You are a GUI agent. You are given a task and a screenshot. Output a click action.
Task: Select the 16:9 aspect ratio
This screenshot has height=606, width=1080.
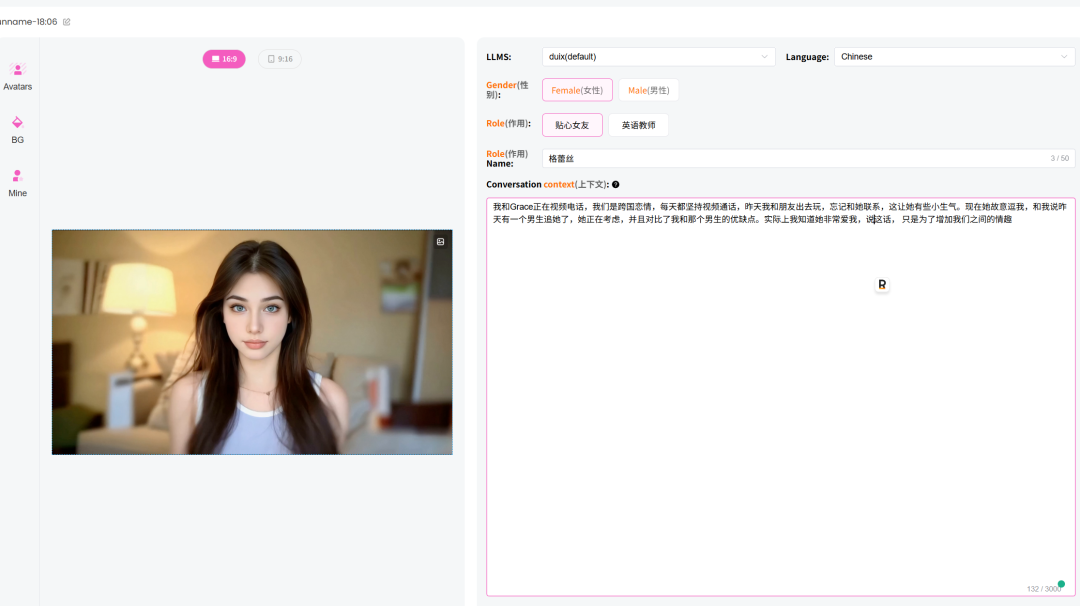(224, 59)
